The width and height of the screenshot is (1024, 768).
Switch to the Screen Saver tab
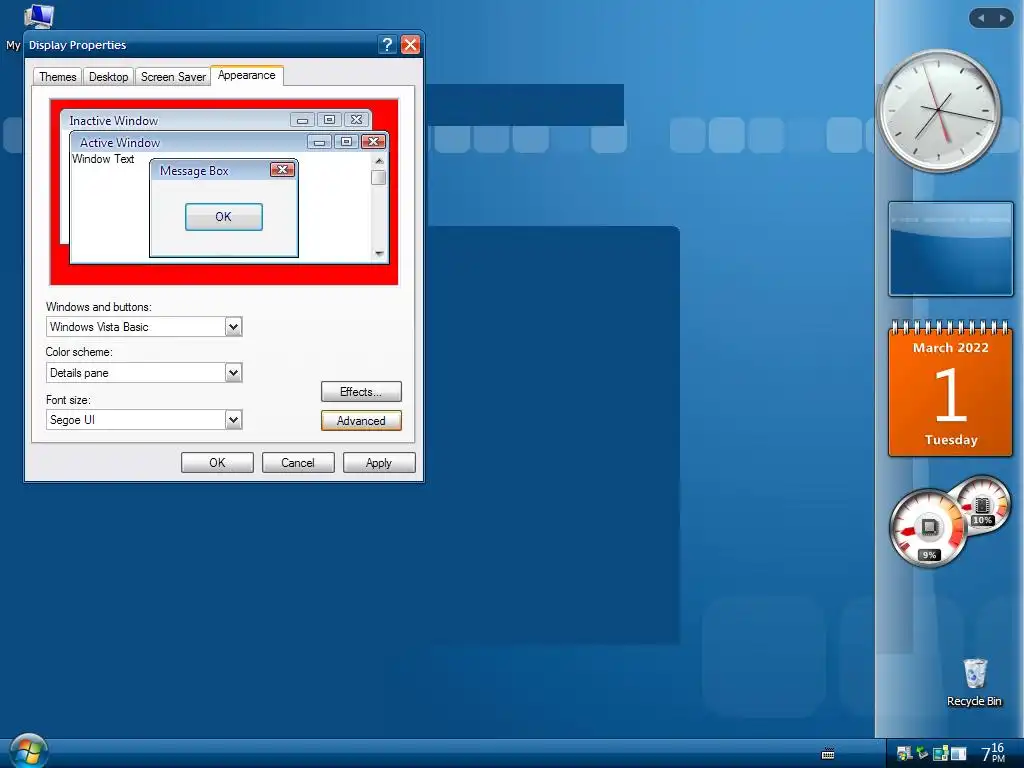(173, 76)
